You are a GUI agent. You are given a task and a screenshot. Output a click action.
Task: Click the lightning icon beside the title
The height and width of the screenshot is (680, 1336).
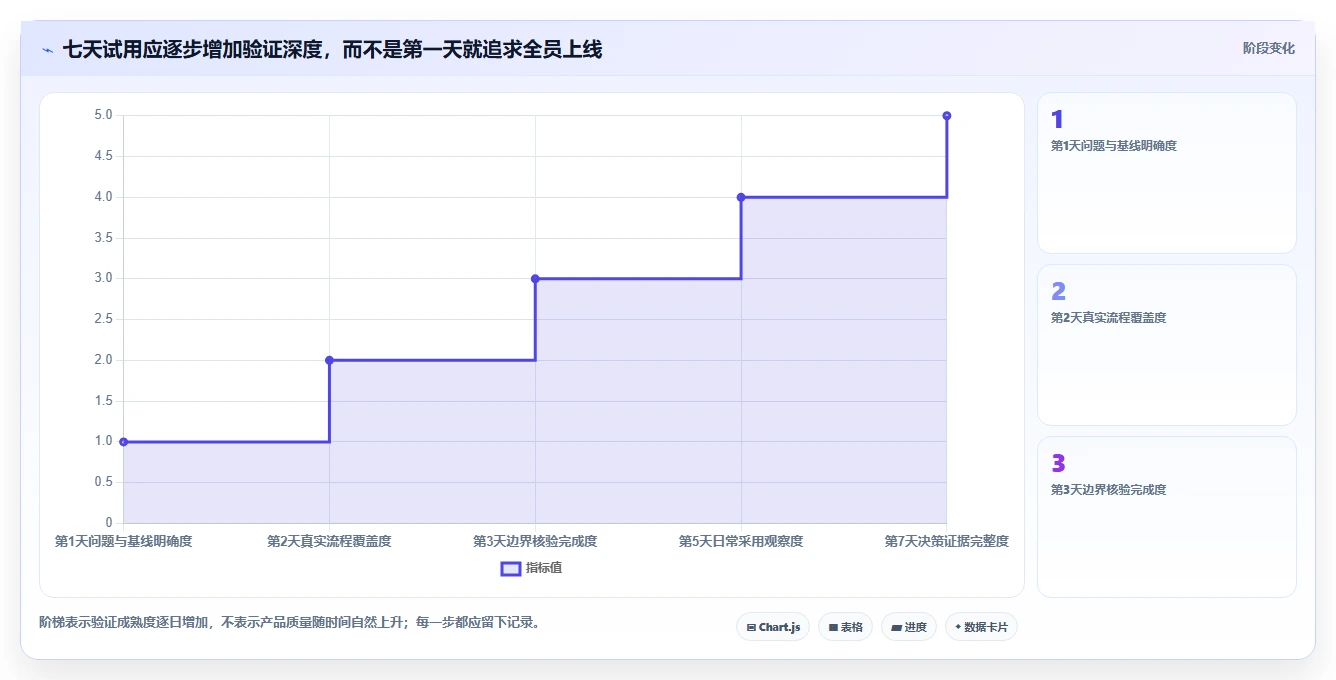(x=47, y=49)
